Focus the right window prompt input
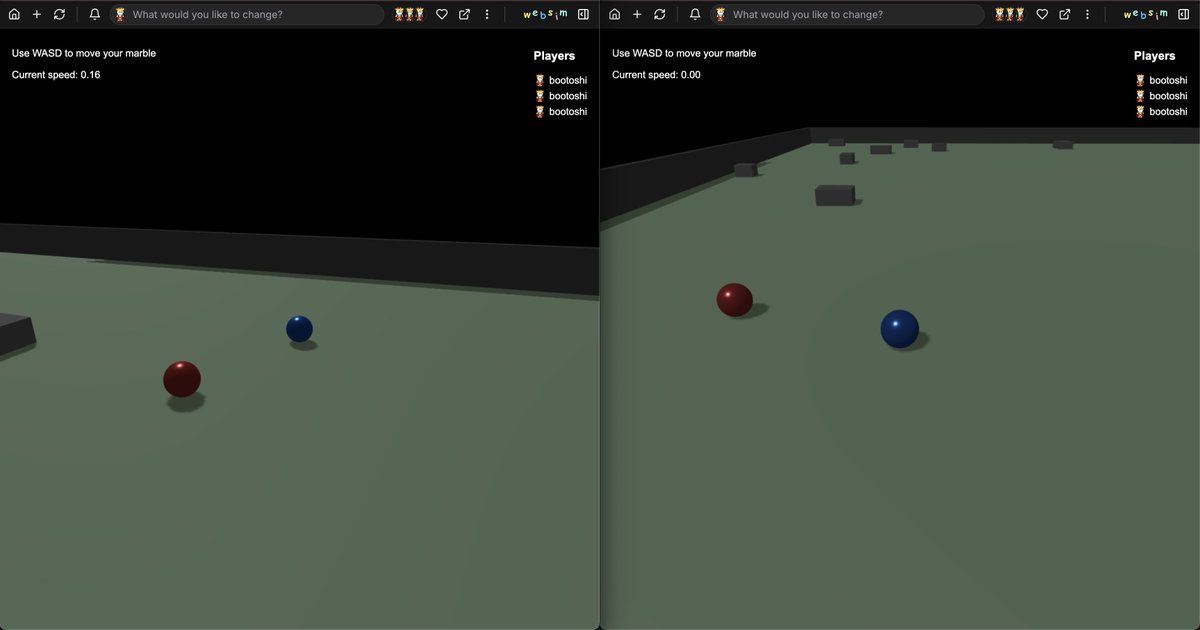 click(x=847, y=15)
